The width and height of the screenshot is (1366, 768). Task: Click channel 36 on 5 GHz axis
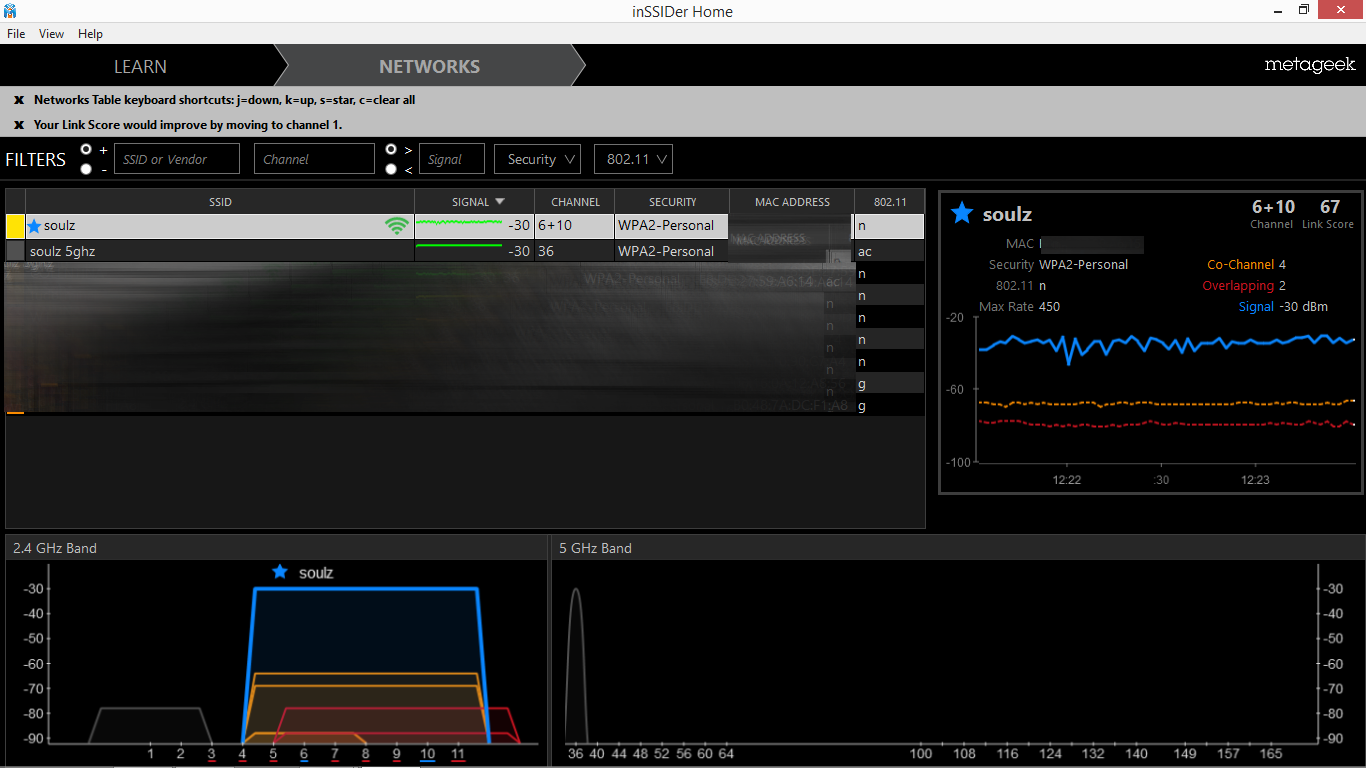tap(575, 754)
